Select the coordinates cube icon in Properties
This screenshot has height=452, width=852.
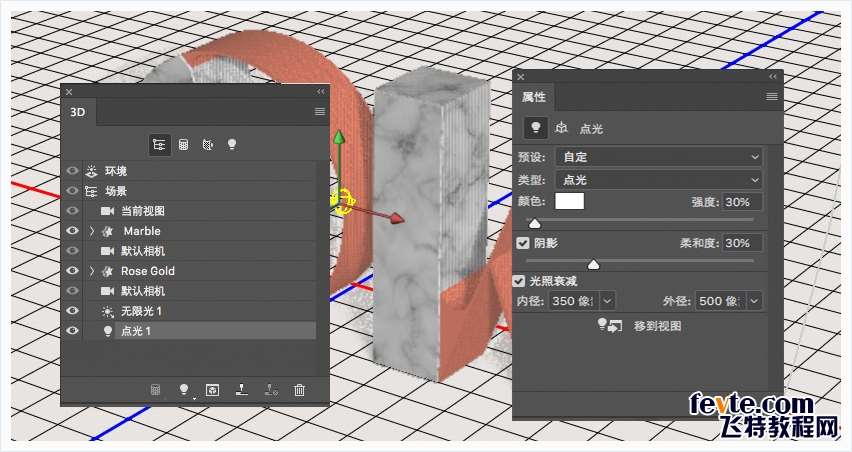[561, 128]
